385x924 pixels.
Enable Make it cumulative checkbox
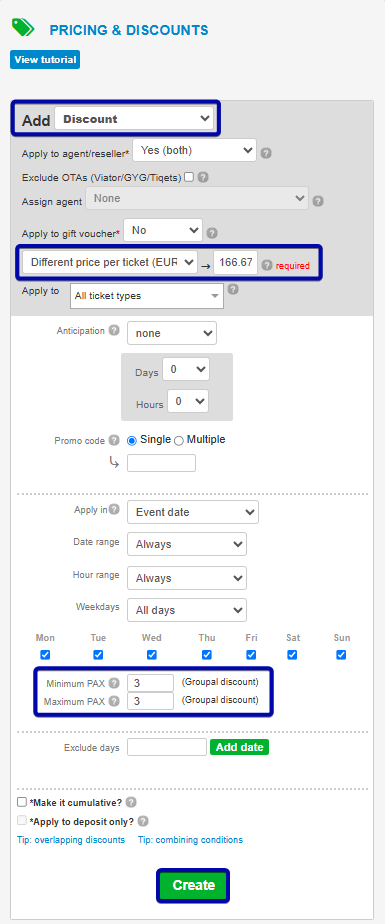pyautogui.click(x=22, y=802)
